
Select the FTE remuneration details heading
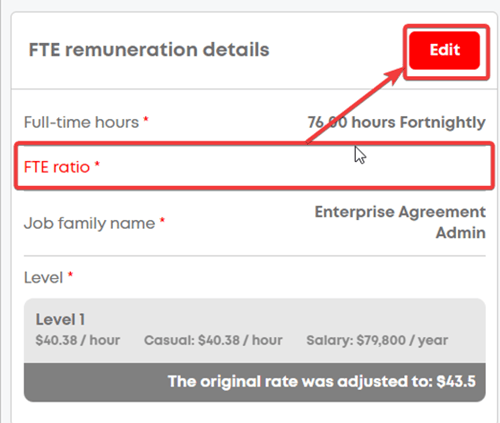click(x=149, y=50)
